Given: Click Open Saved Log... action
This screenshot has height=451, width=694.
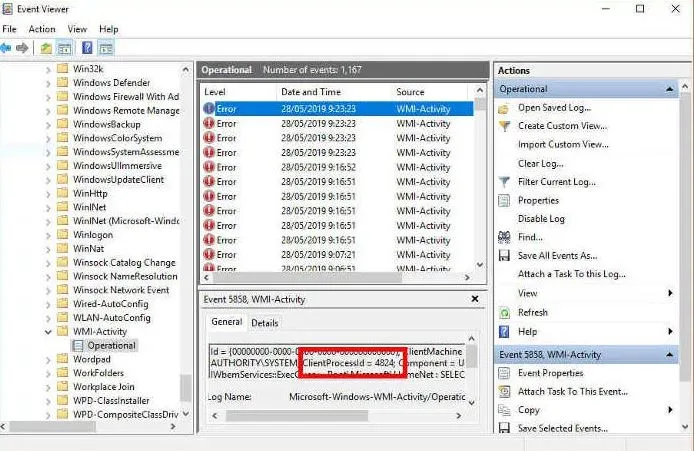Looking at the screenshot, I should point(554,108).
